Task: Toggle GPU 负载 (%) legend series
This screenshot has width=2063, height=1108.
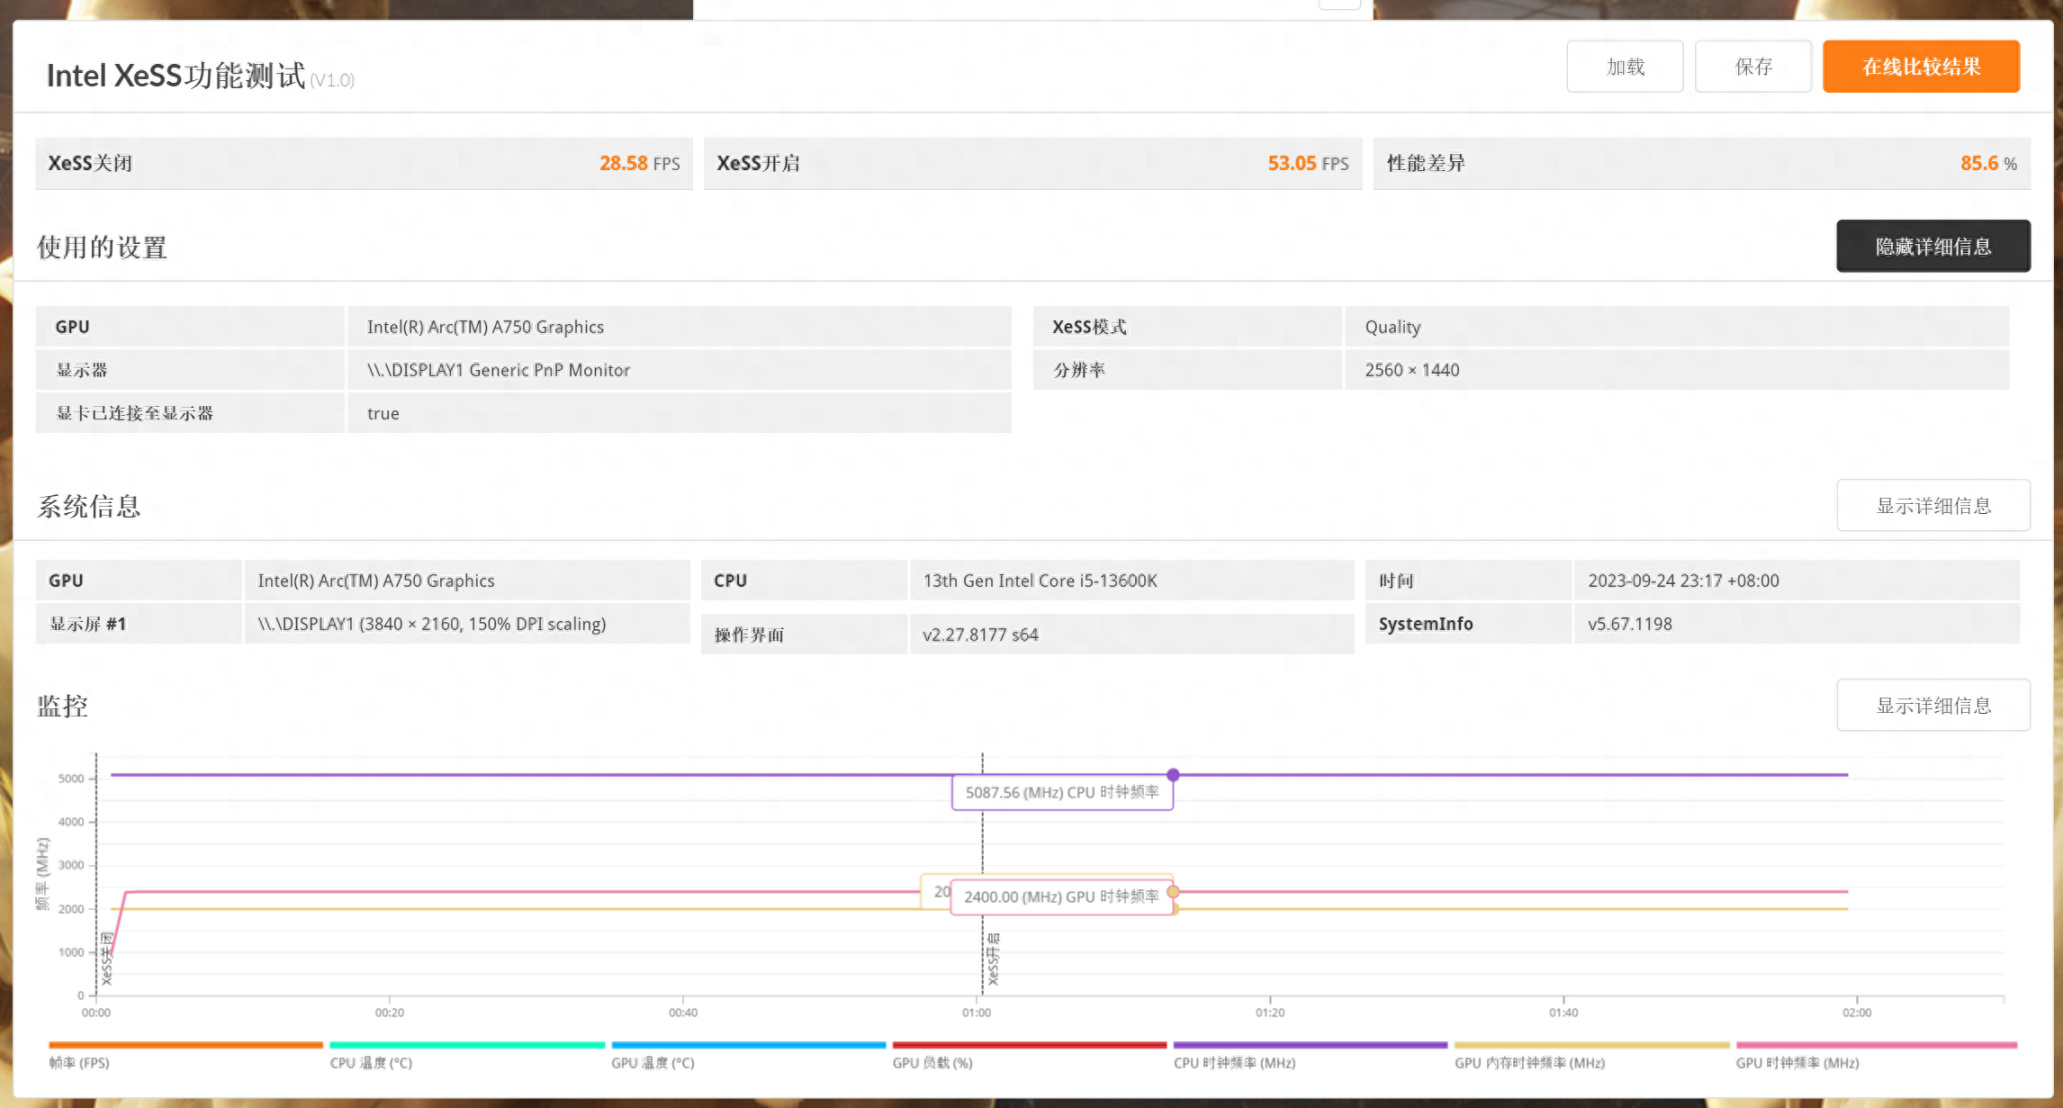Action: click(x=932, y=1063)
